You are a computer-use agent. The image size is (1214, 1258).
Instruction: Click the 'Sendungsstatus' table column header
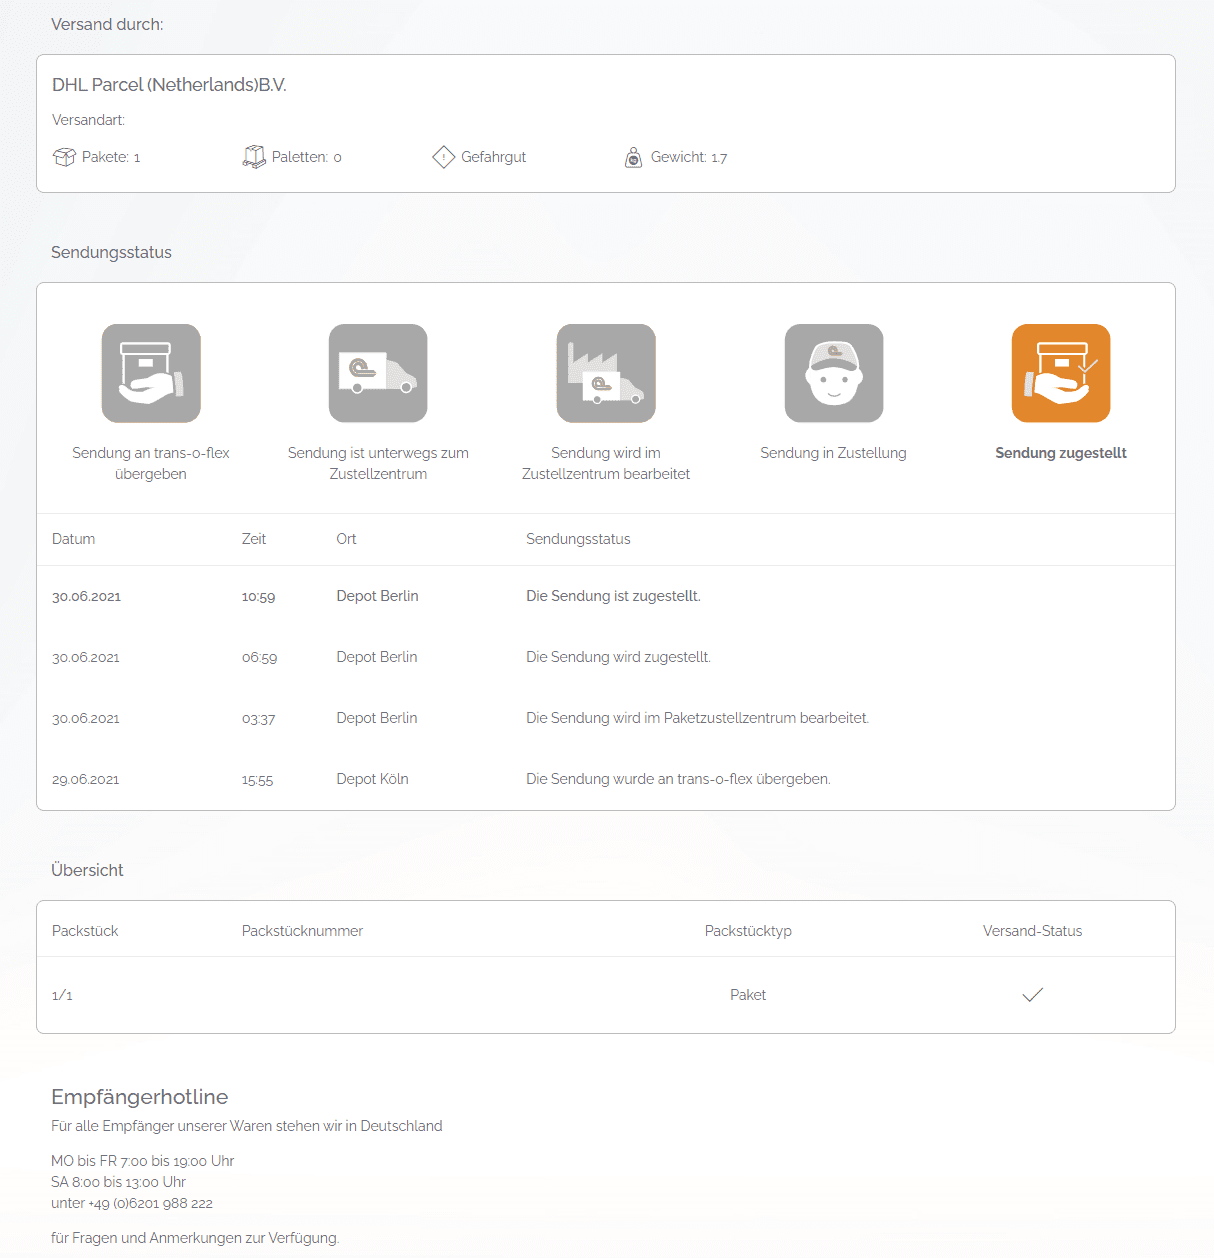click(x=578, y=539)
